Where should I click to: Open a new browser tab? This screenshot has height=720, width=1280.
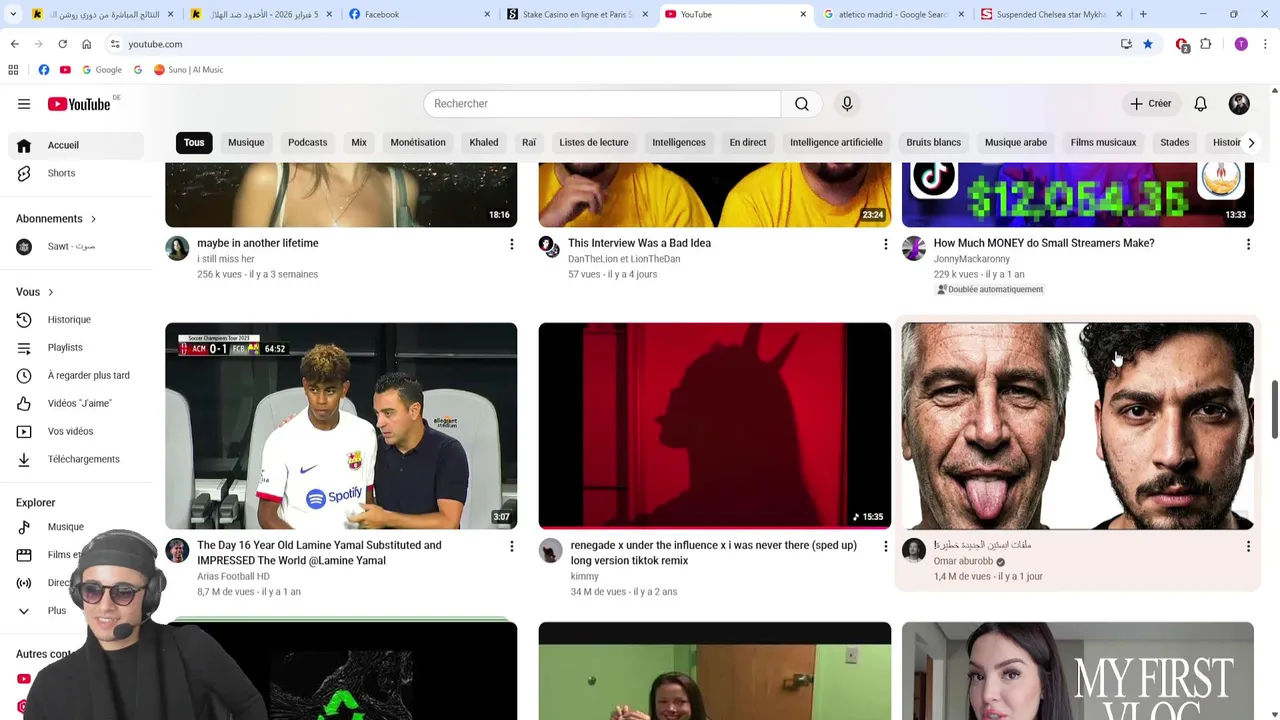click(x=1143, y=14)
